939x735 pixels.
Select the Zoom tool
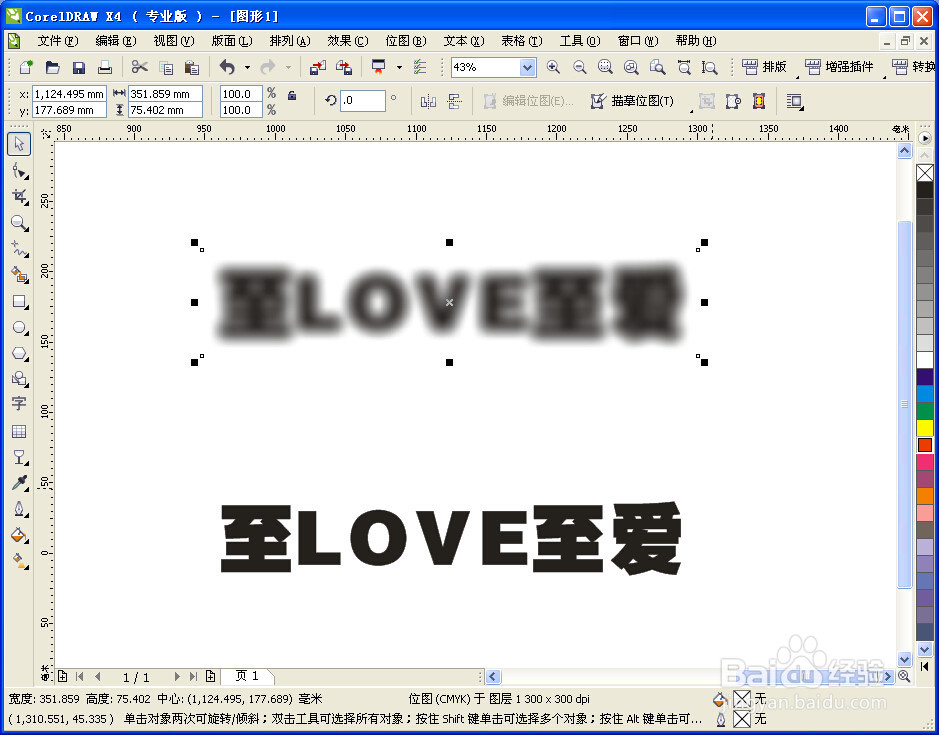tap(20, 223)
